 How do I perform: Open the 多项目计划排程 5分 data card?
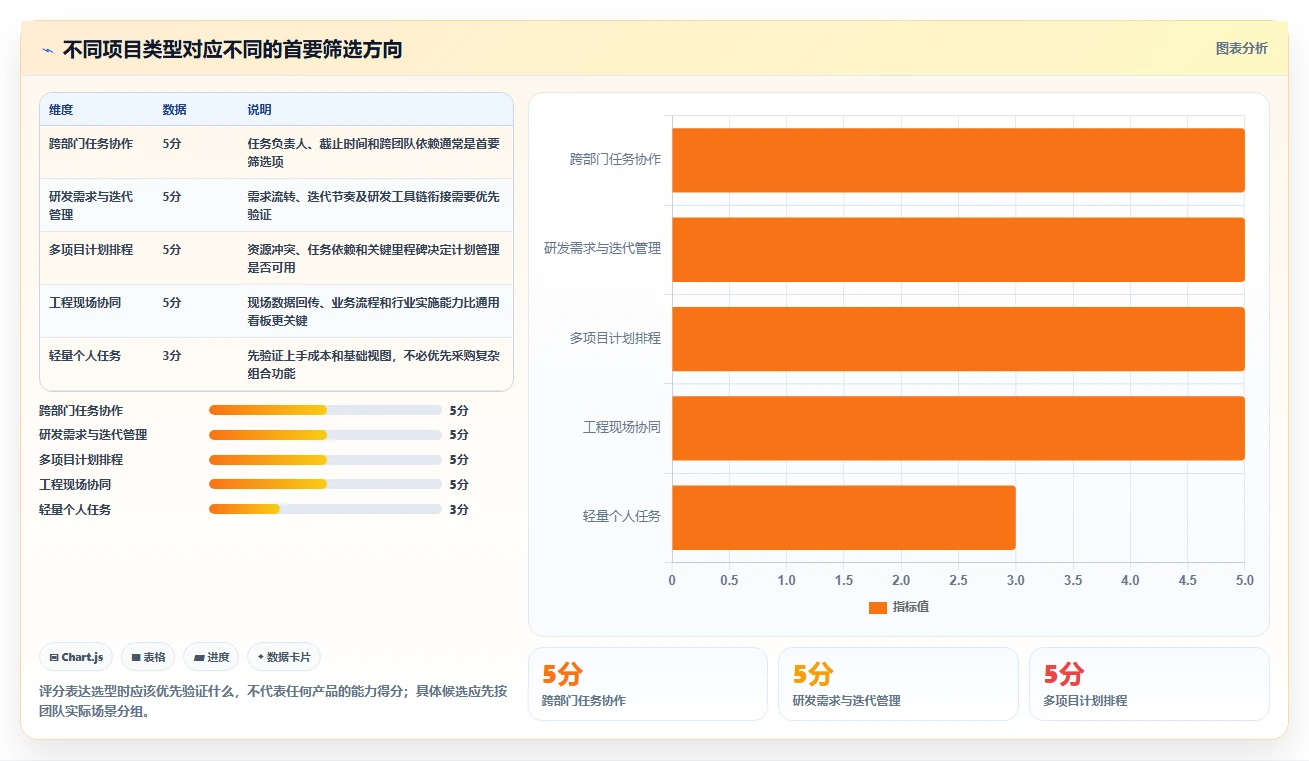1149,684
